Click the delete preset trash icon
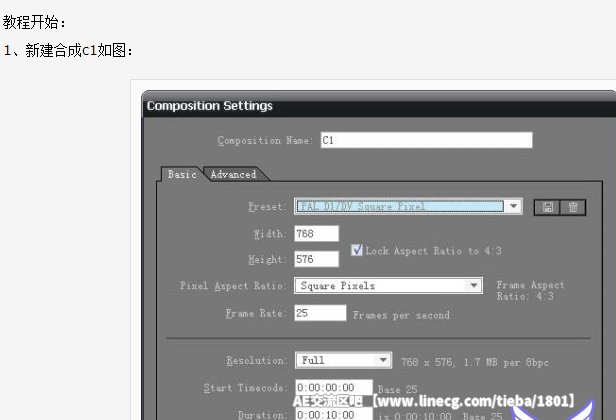 572,207
